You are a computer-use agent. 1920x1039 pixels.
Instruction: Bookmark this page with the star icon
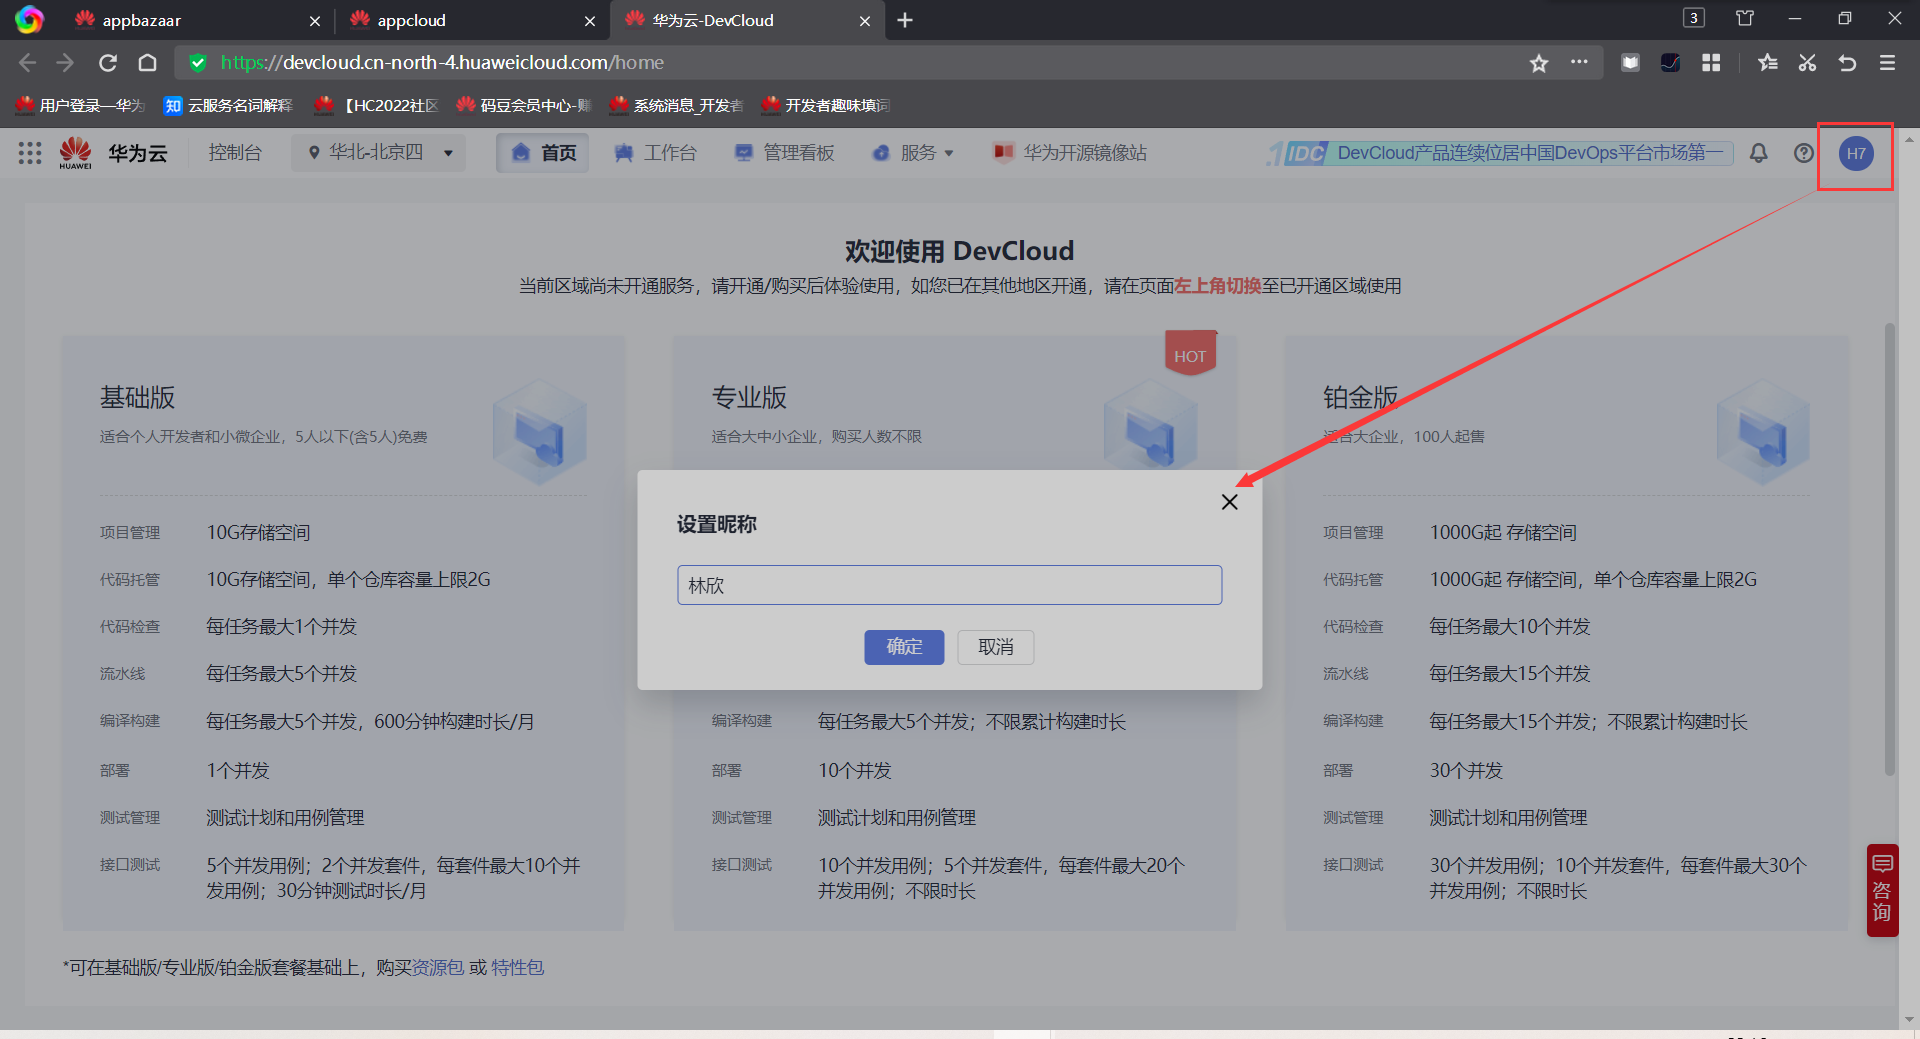pyautogui.click(x=1539, y=63)
